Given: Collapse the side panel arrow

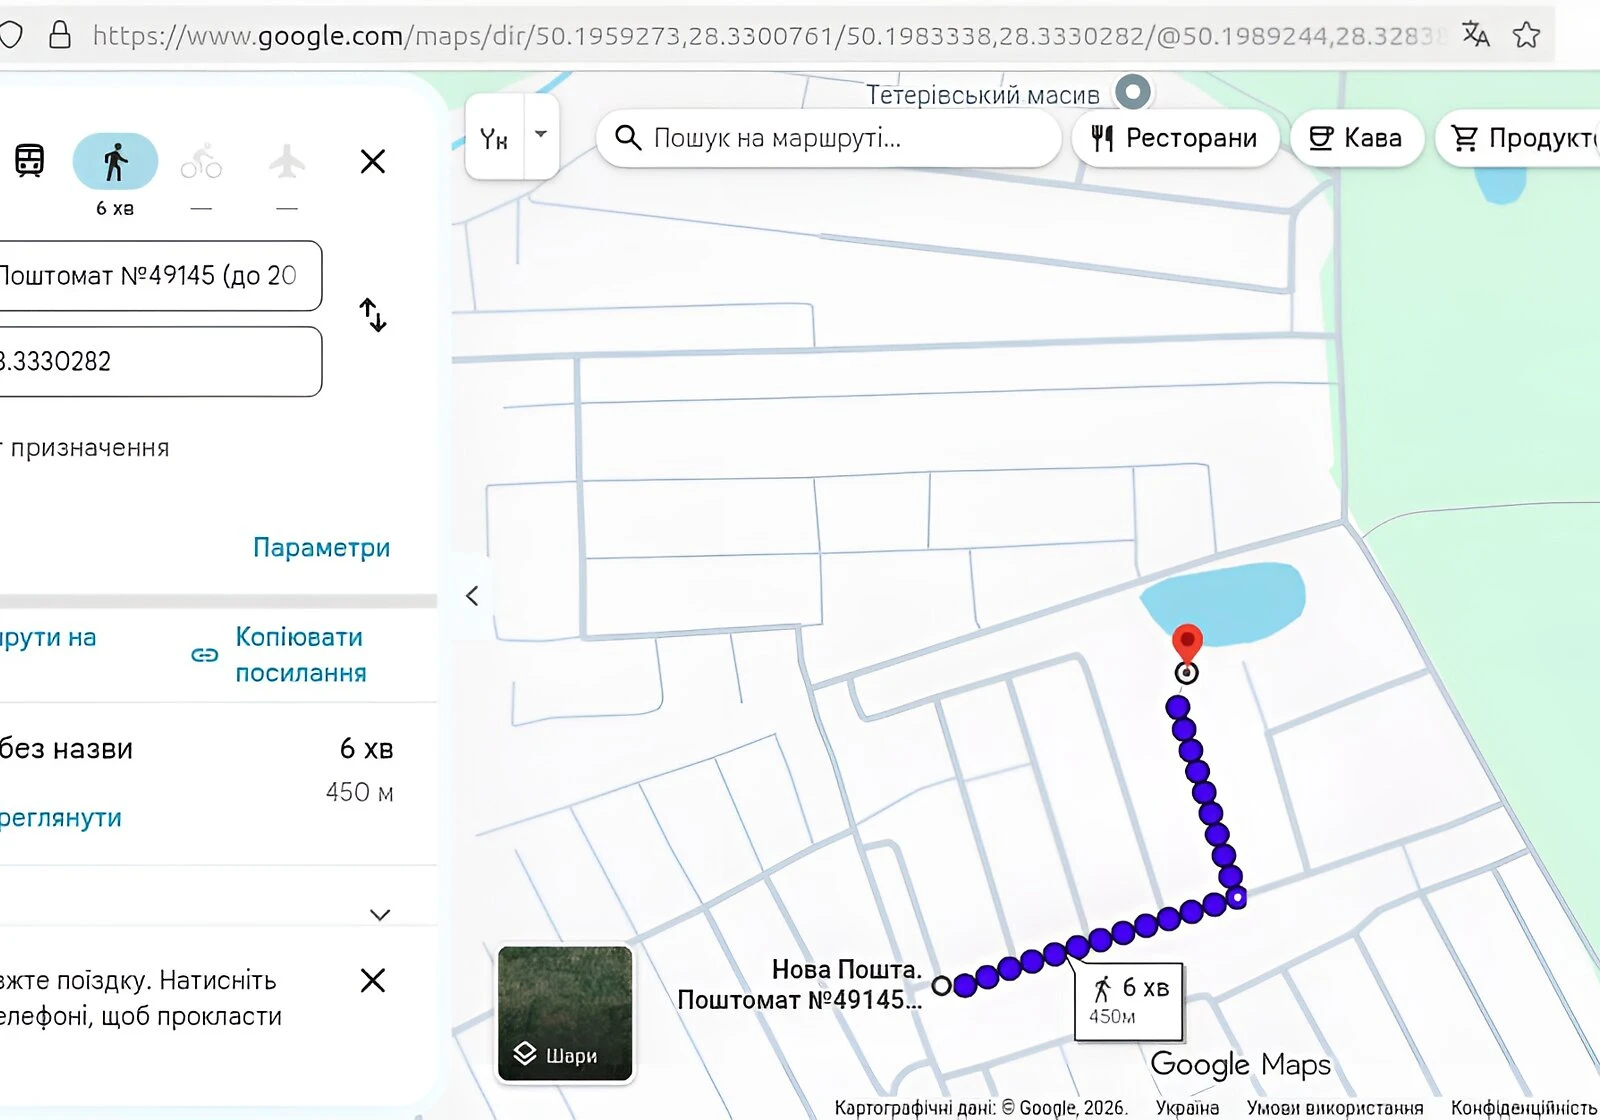Looking at the screenshot, I should pos(472,596).
